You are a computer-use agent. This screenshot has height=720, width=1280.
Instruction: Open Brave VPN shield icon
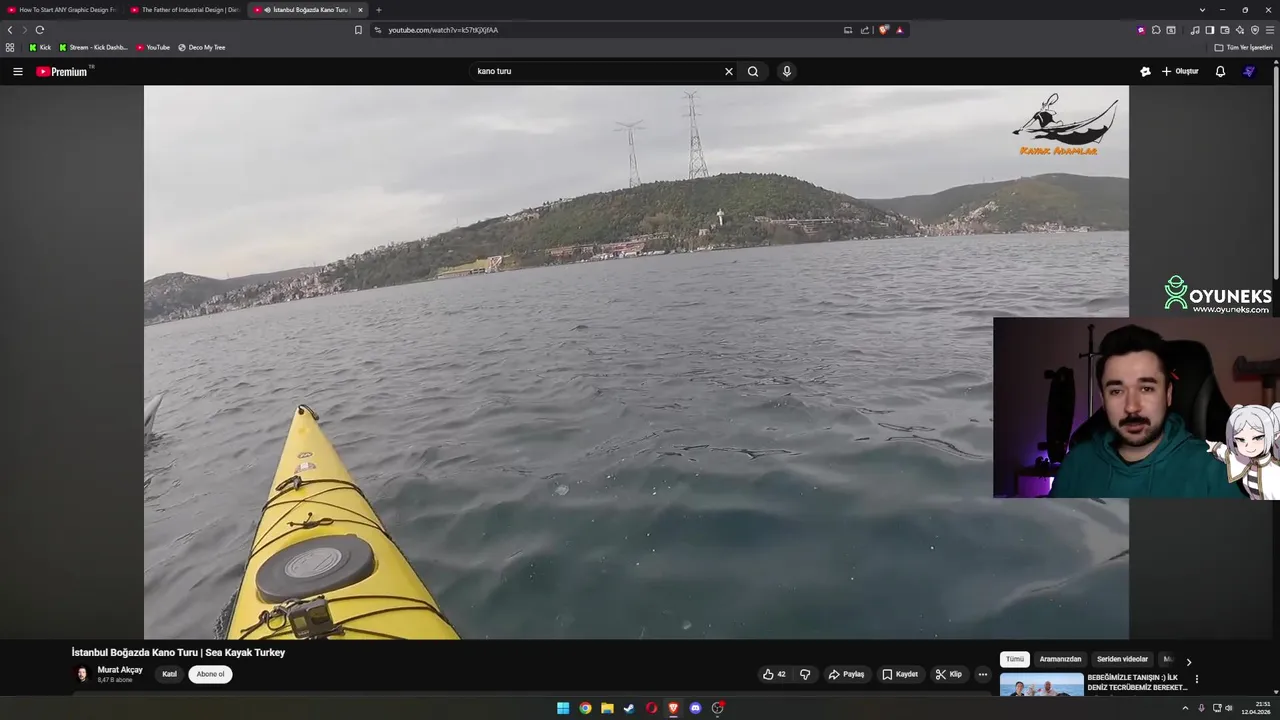tap(1255, 30)
